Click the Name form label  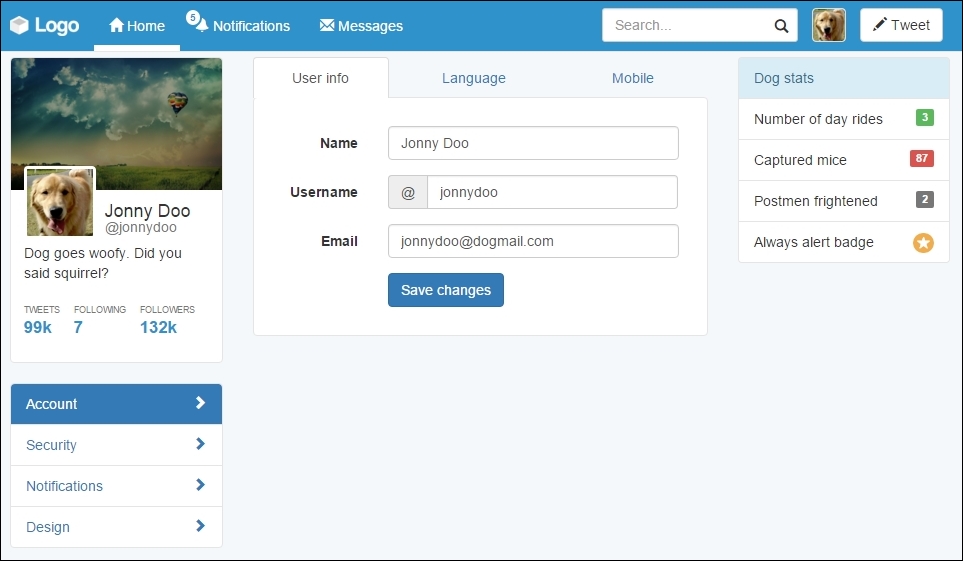[x=338, y=143]
